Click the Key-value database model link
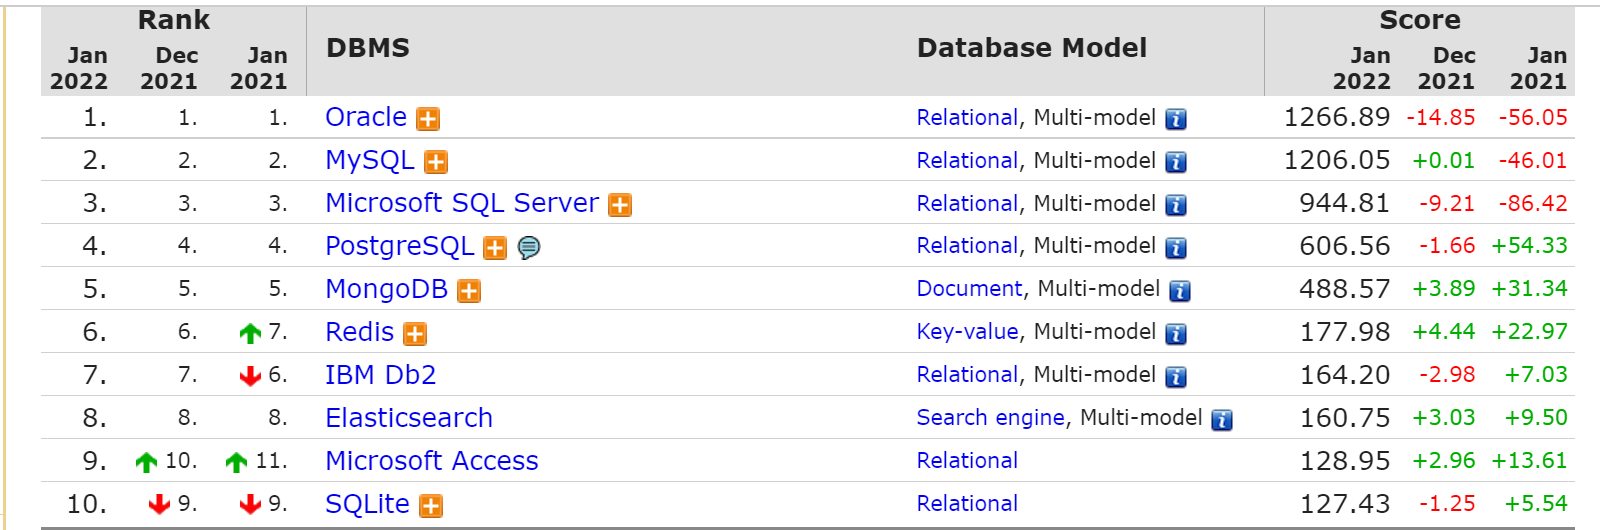This screenshot has height=530, width=1600. pos(967,332)
